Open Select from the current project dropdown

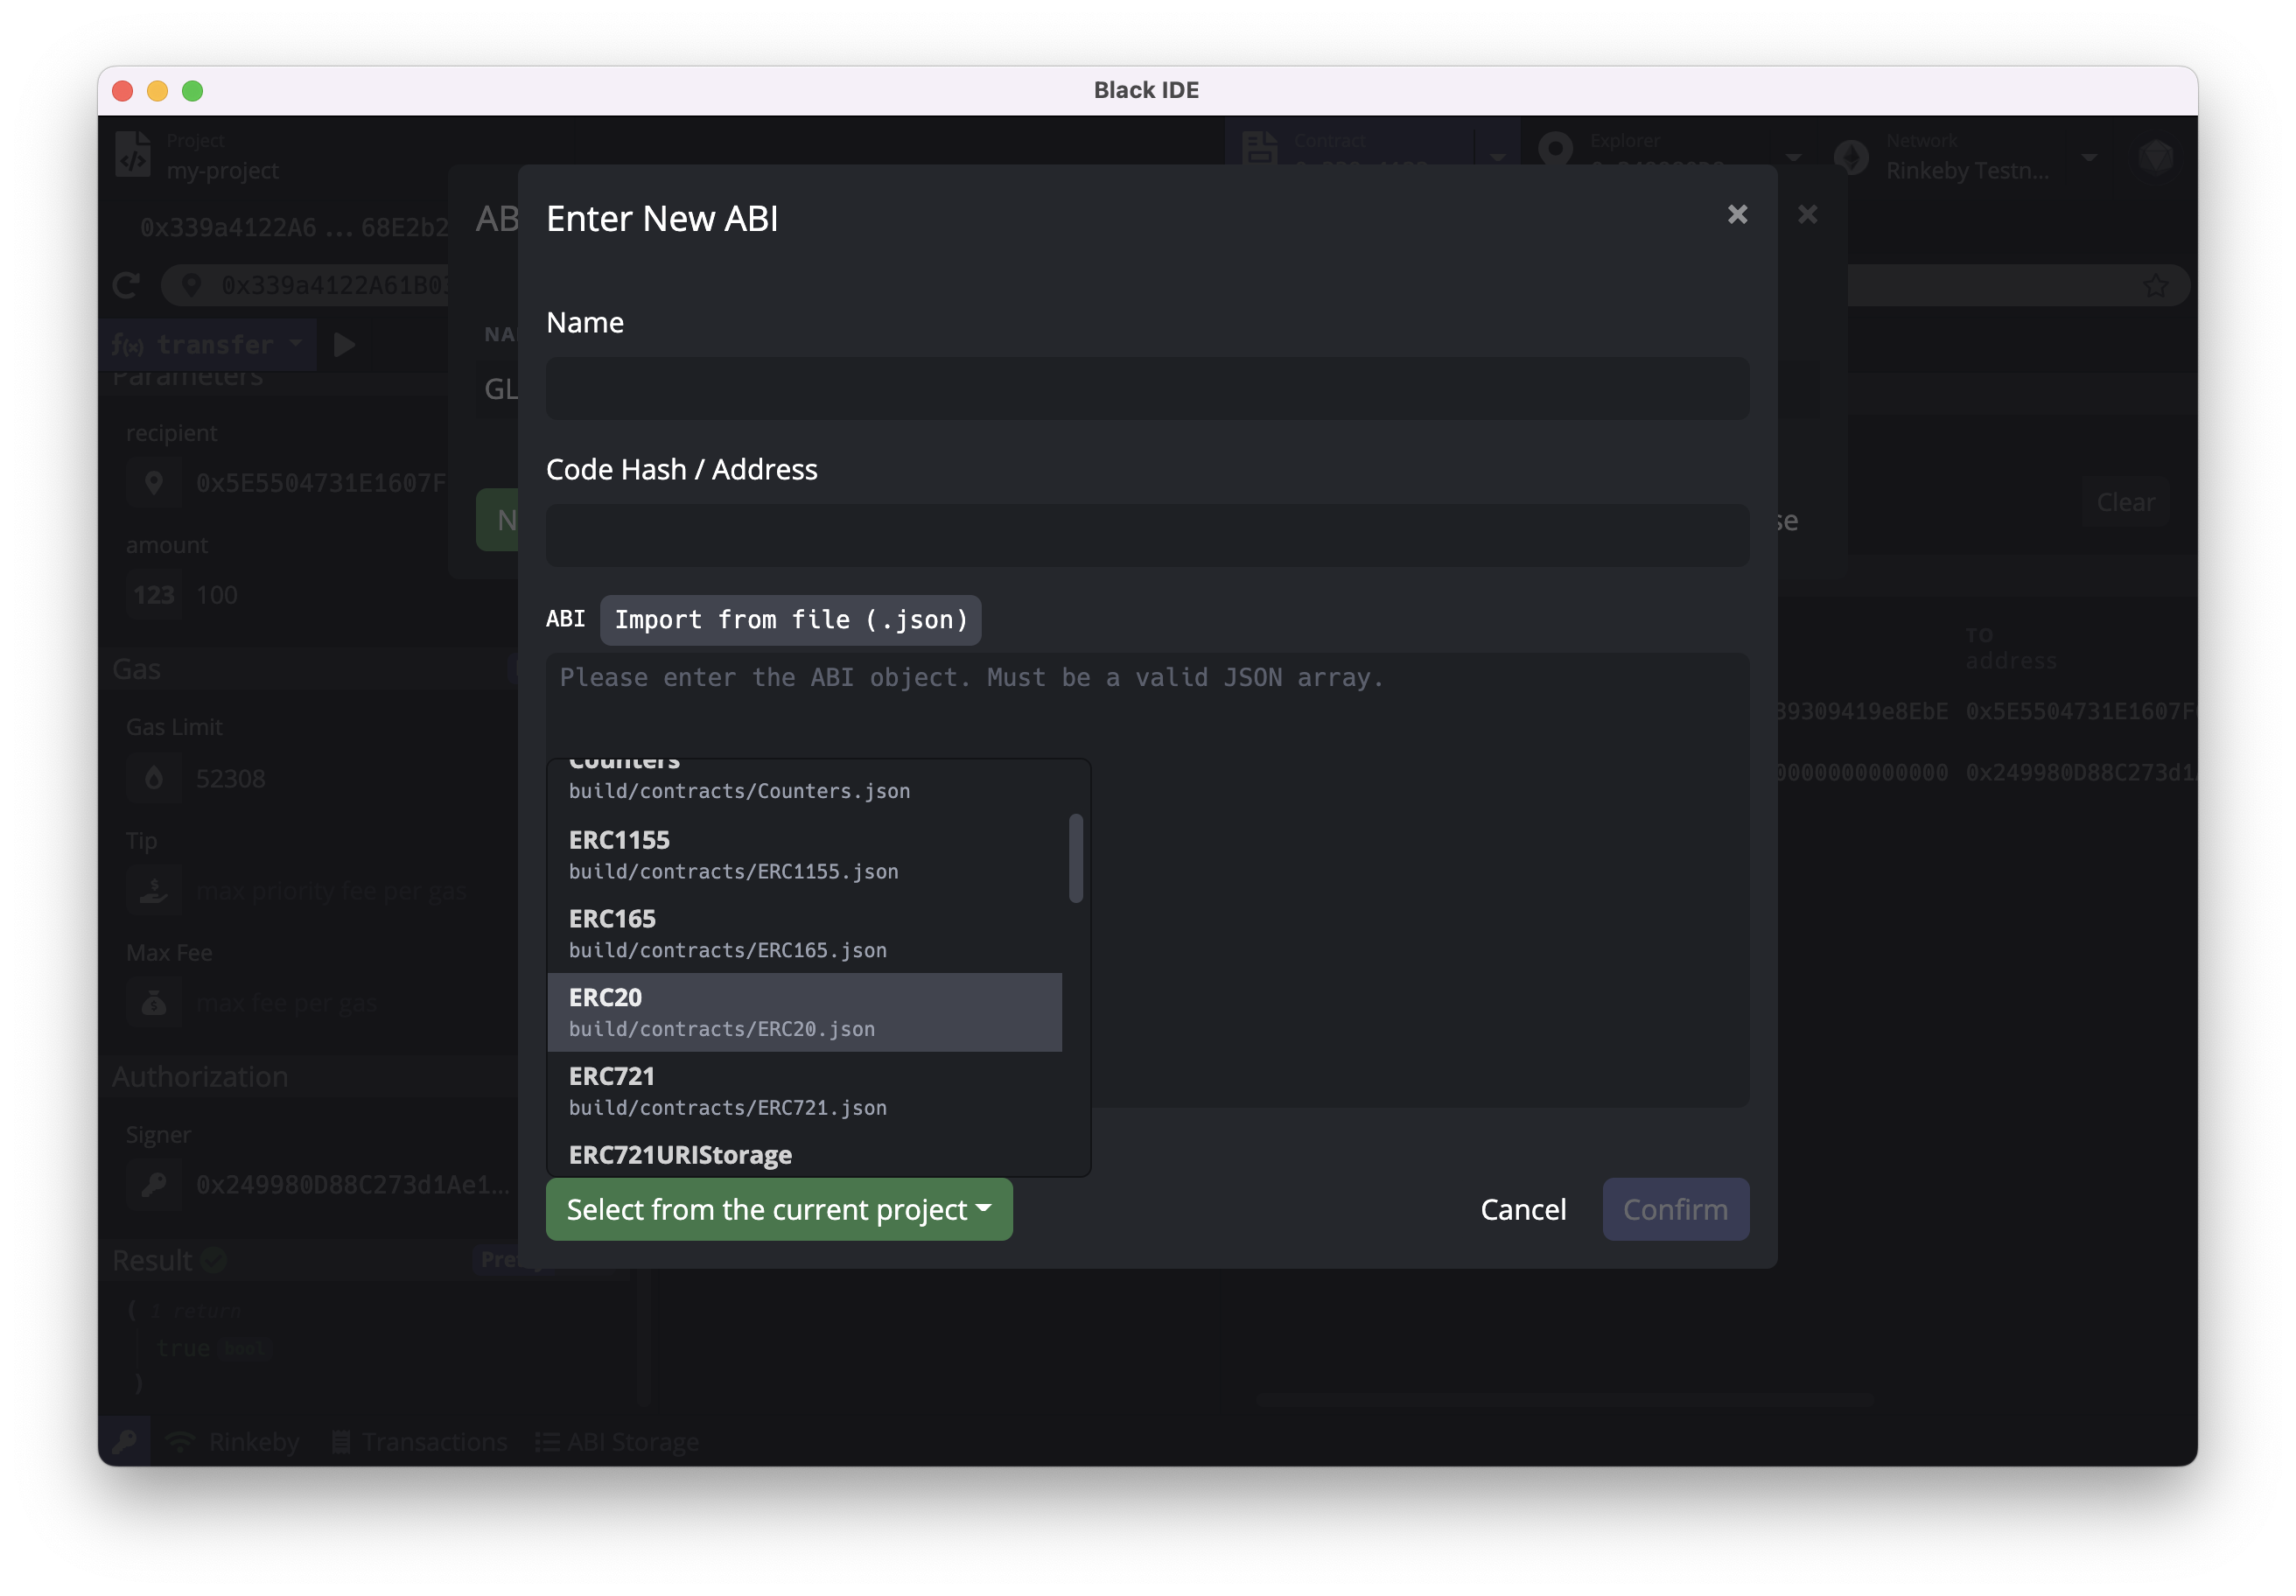[x=779, y=1209]
